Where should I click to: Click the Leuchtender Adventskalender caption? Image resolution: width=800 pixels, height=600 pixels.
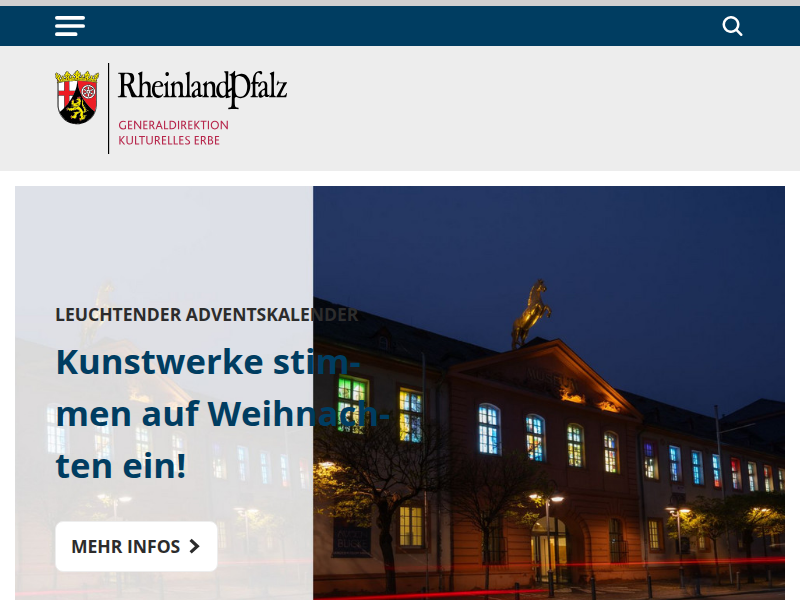point(206,314)
